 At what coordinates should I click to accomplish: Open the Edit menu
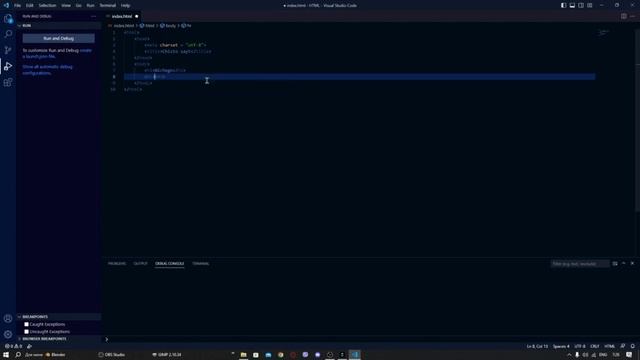point(30,5)
